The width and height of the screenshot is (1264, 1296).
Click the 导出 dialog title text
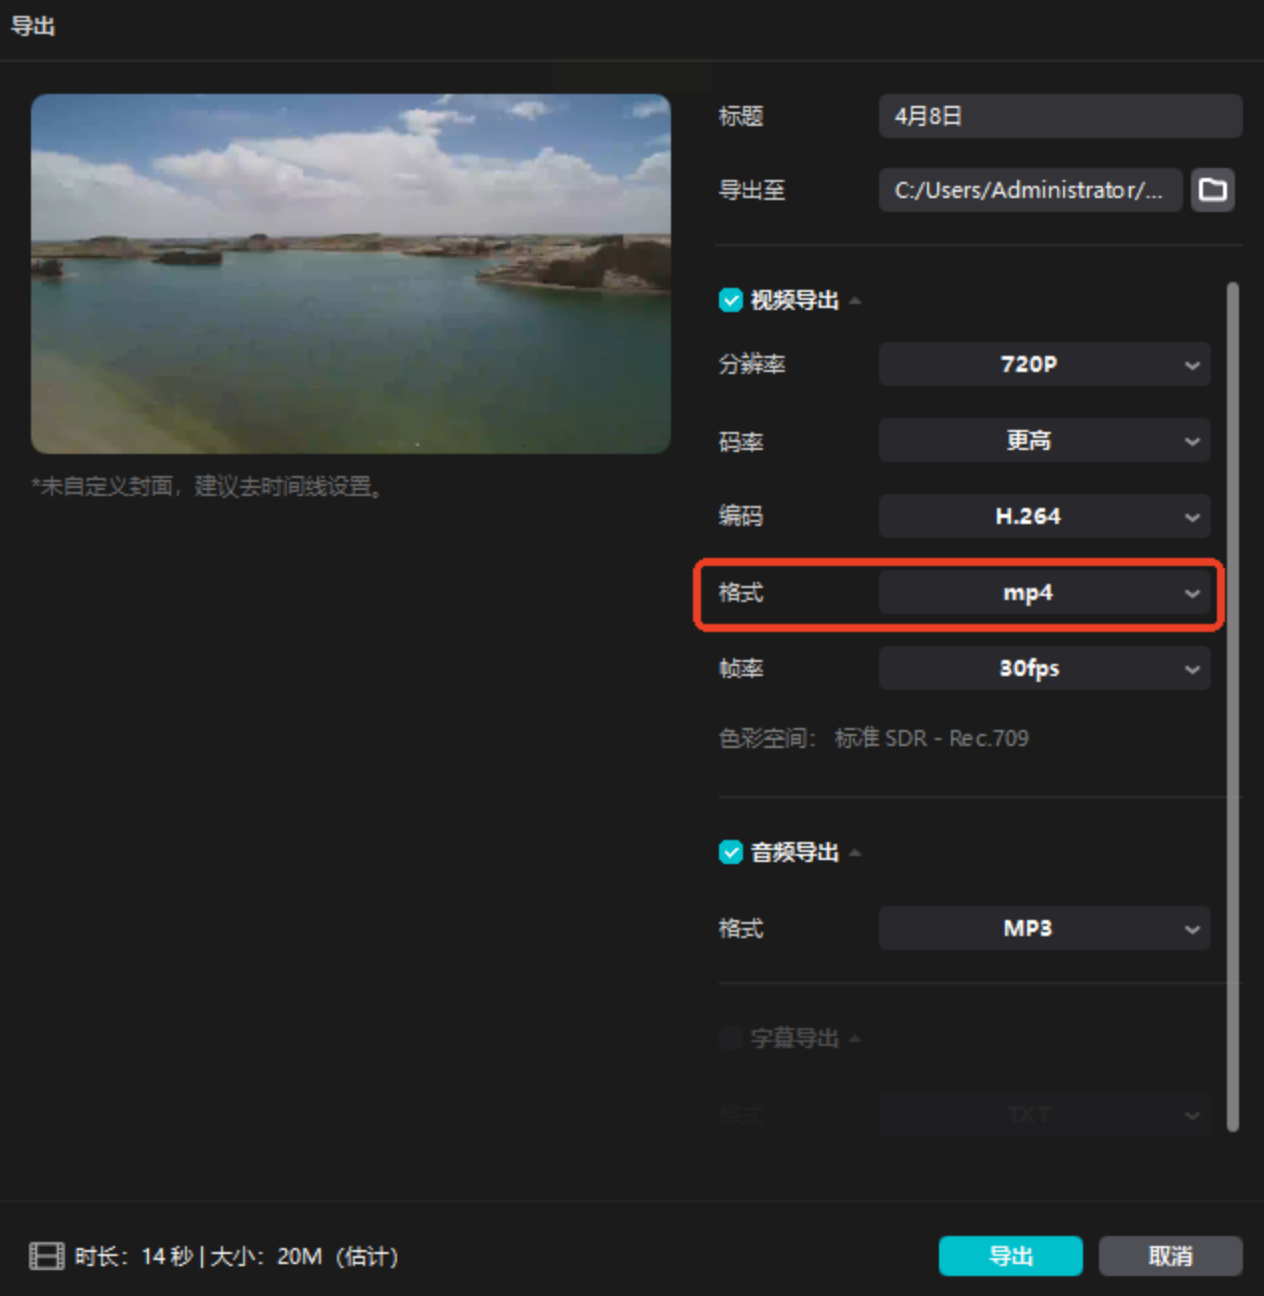pos(32,26)
